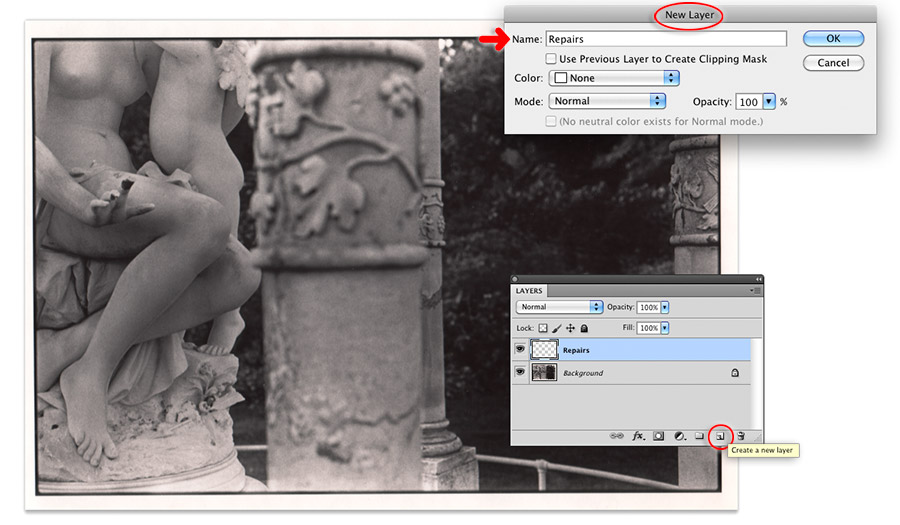
Task: Click the Add layer style fx icon
Action: [639, 436]
